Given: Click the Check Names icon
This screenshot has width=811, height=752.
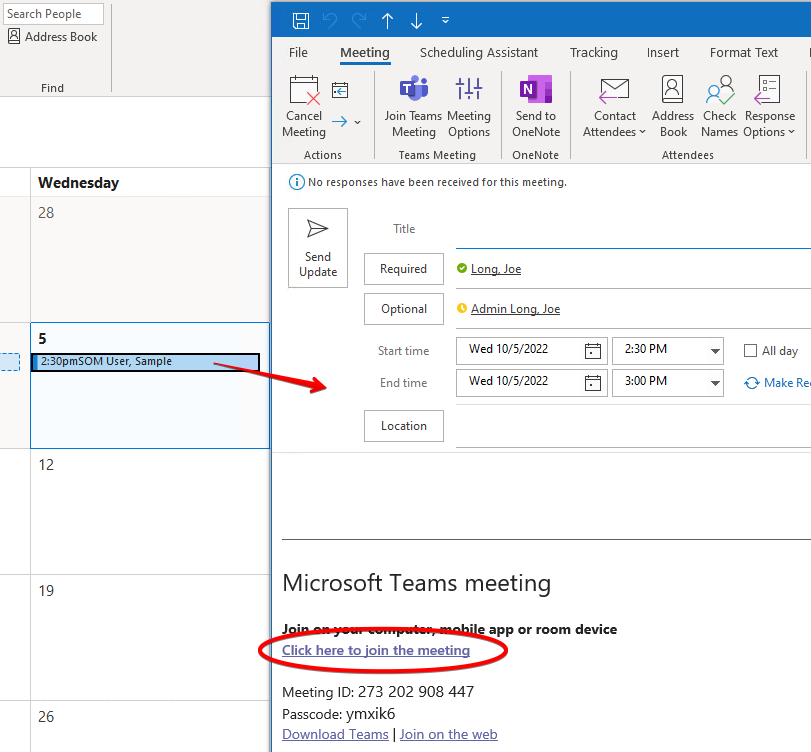Looking at the screenshot, I should coord(719,107).
